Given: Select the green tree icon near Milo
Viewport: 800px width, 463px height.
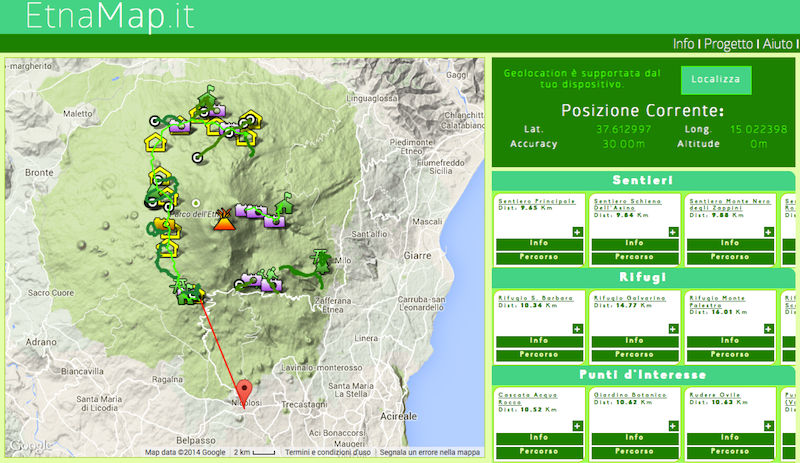Looking at the screenshot, I should (321, 261).
